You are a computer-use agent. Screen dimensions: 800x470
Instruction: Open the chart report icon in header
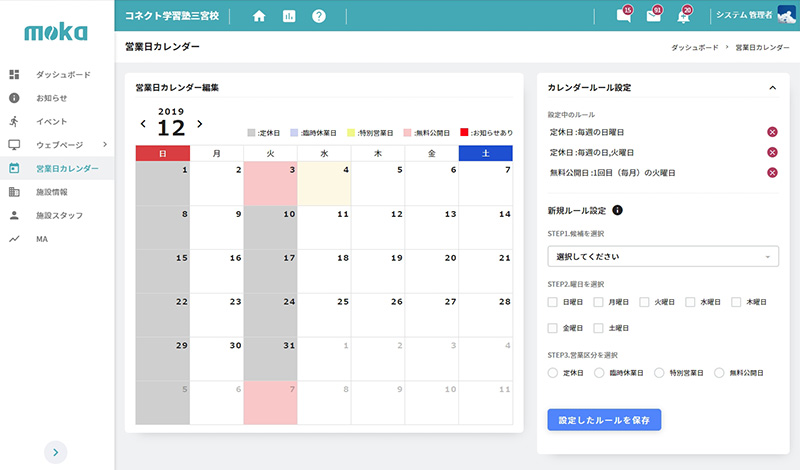pyautogui.click(x=289, y=16)
